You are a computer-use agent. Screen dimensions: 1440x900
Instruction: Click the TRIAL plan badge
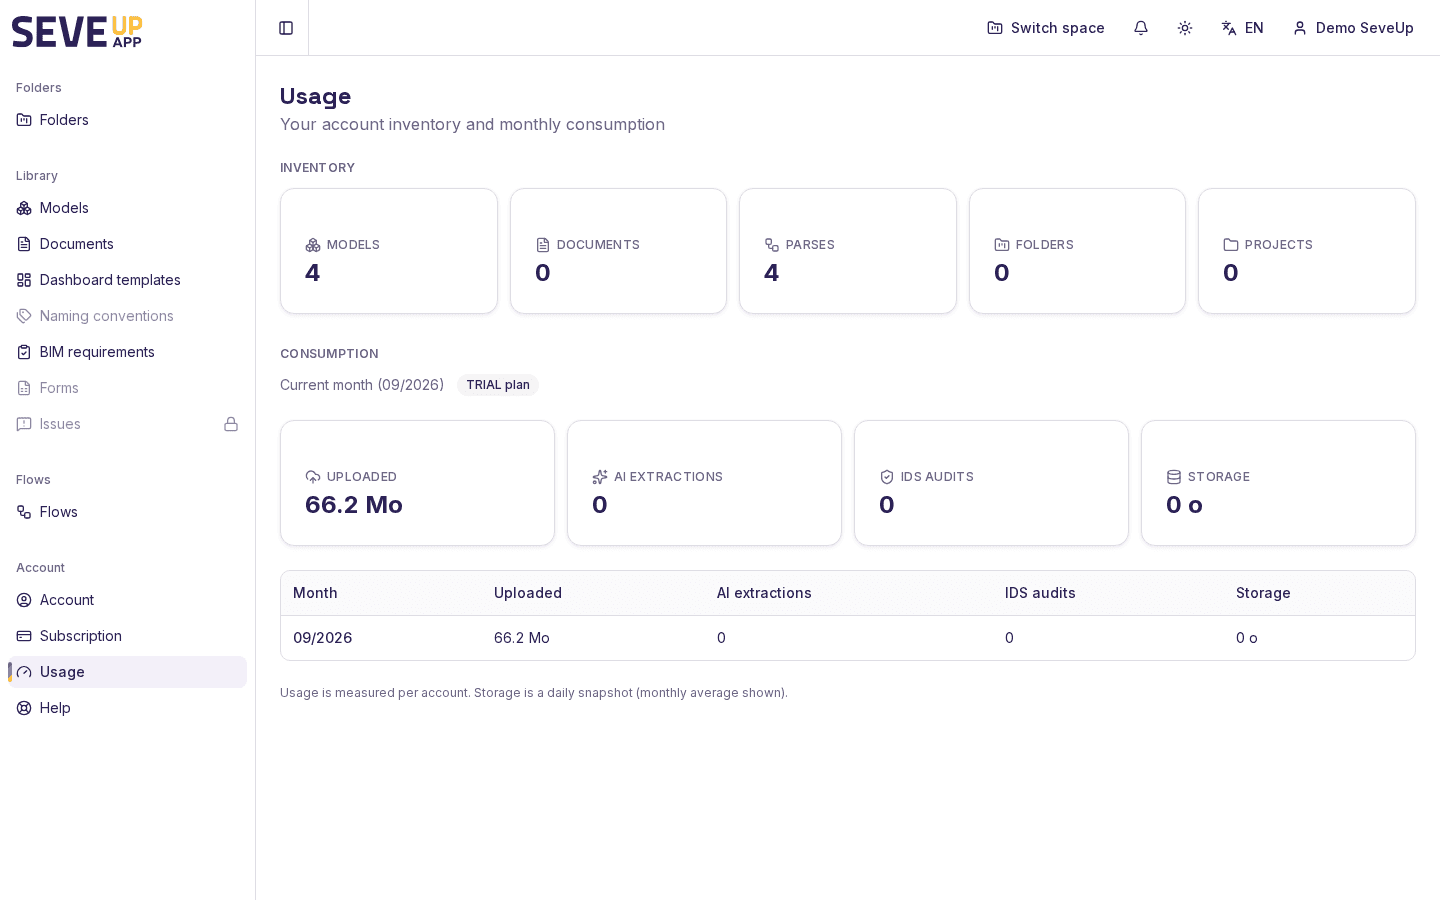coord(498,385)
